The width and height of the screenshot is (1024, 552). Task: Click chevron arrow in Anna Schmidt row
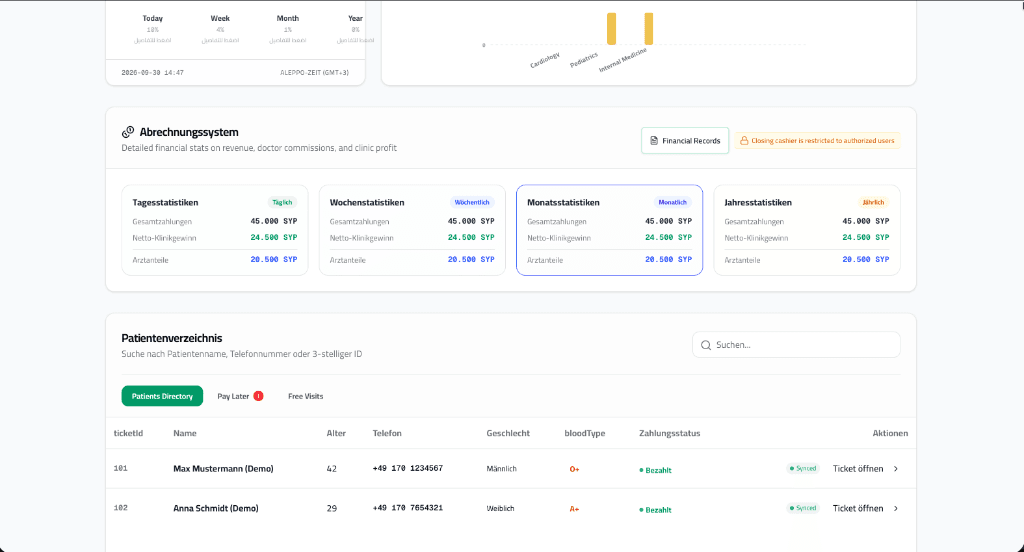point(896,508)
